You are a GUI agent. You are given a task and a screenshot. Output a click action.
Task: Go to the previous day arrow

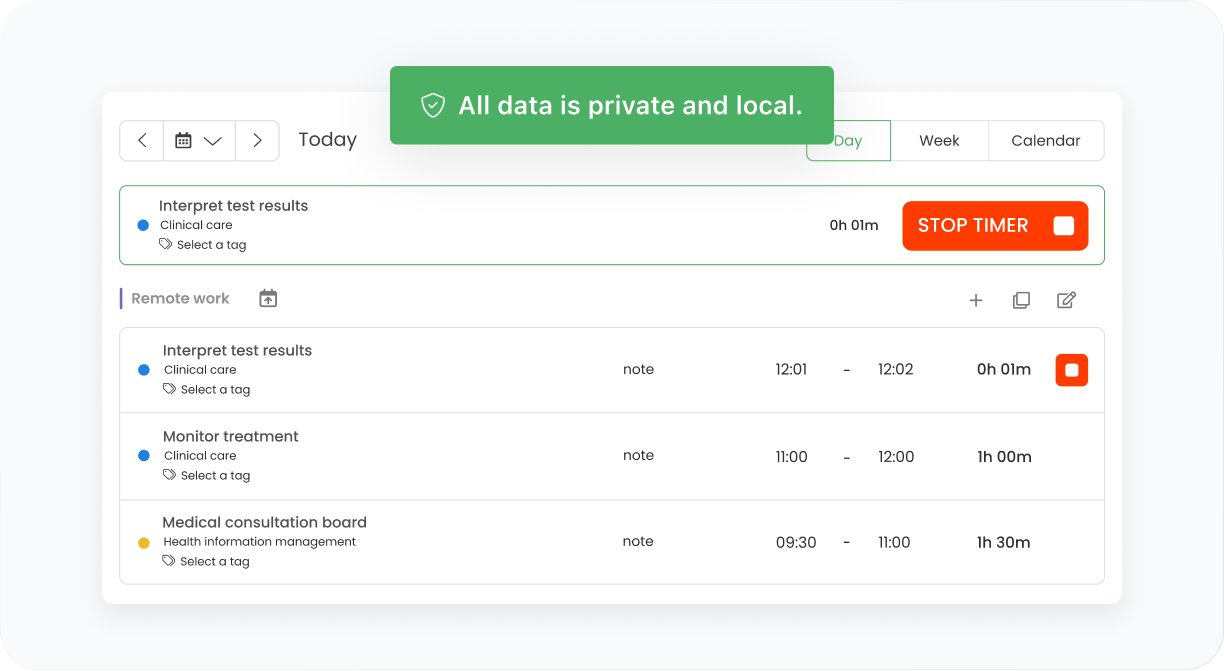(x=142, y=141)
